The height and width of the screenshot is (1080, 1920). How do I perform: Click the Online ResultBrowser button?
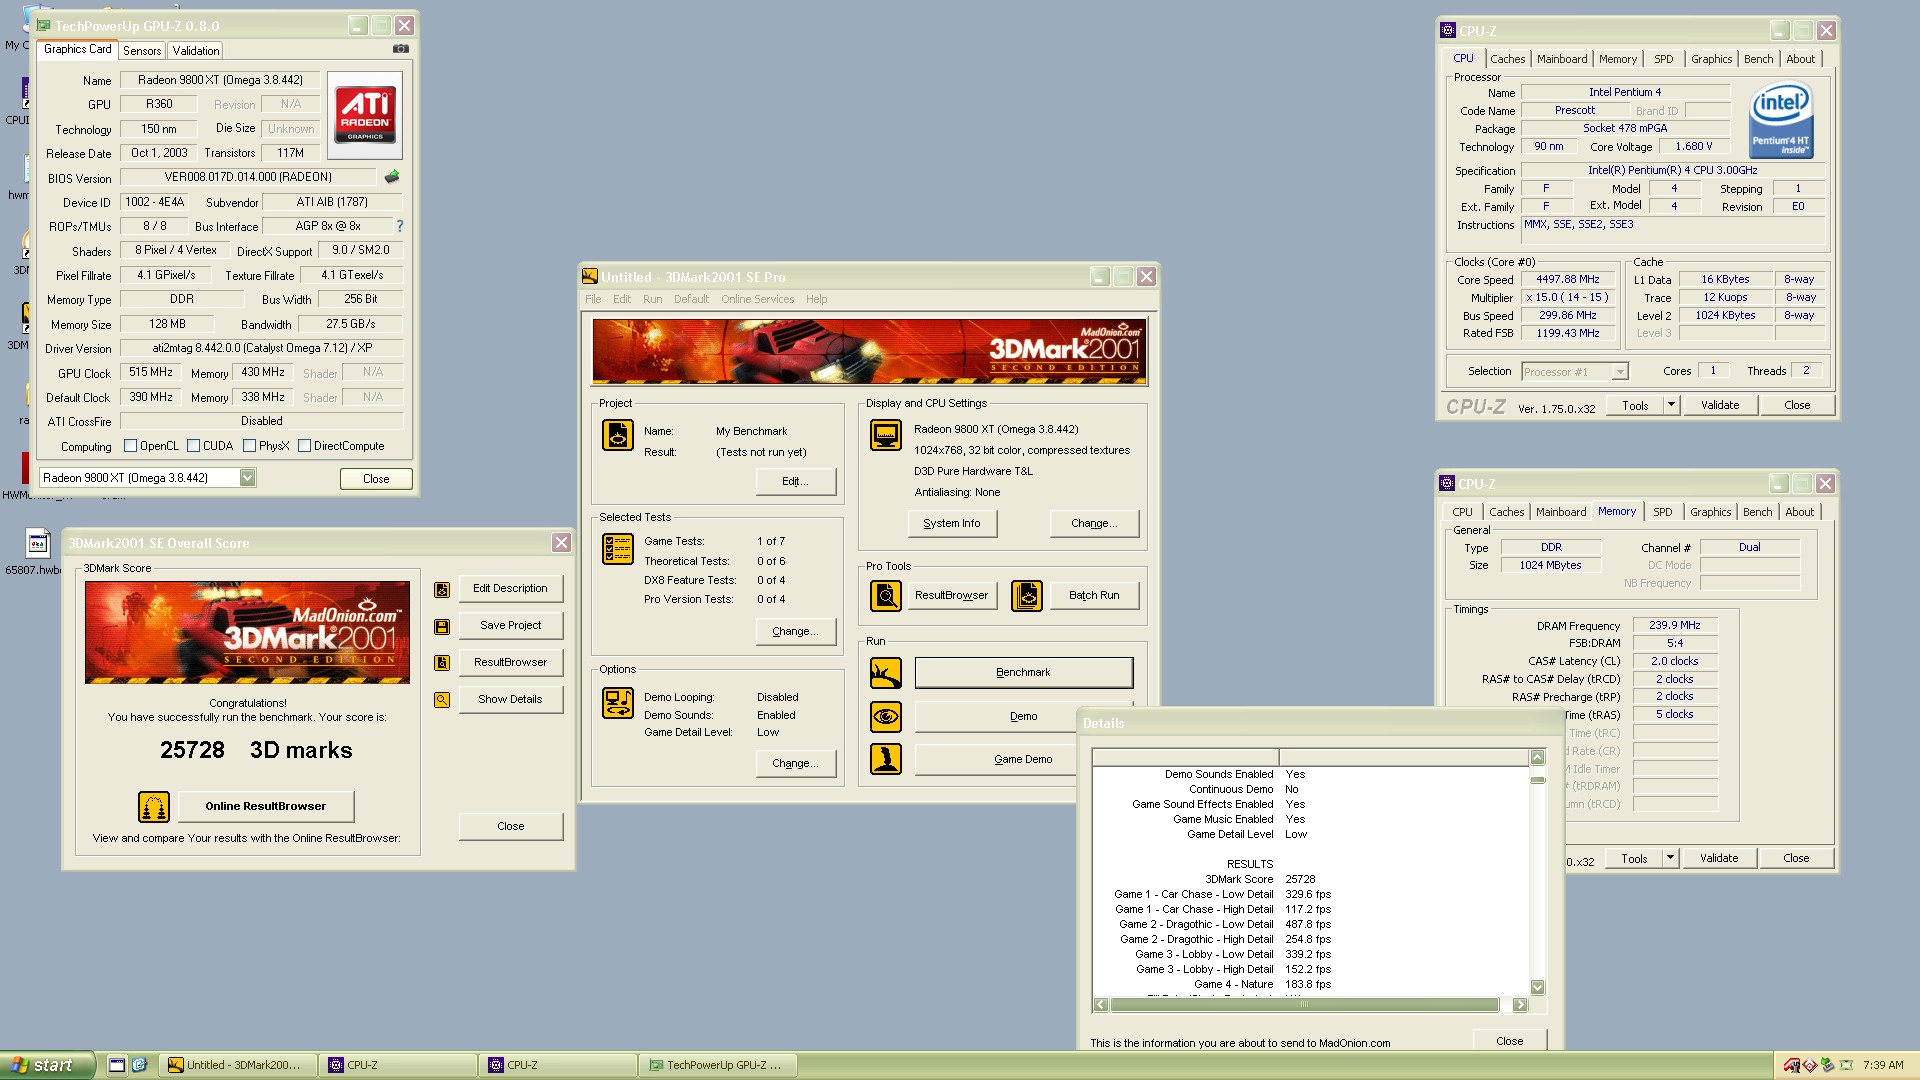coord(265,806)
